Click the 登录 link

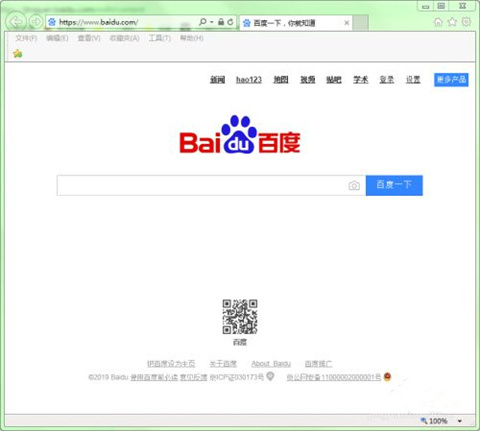387,80
